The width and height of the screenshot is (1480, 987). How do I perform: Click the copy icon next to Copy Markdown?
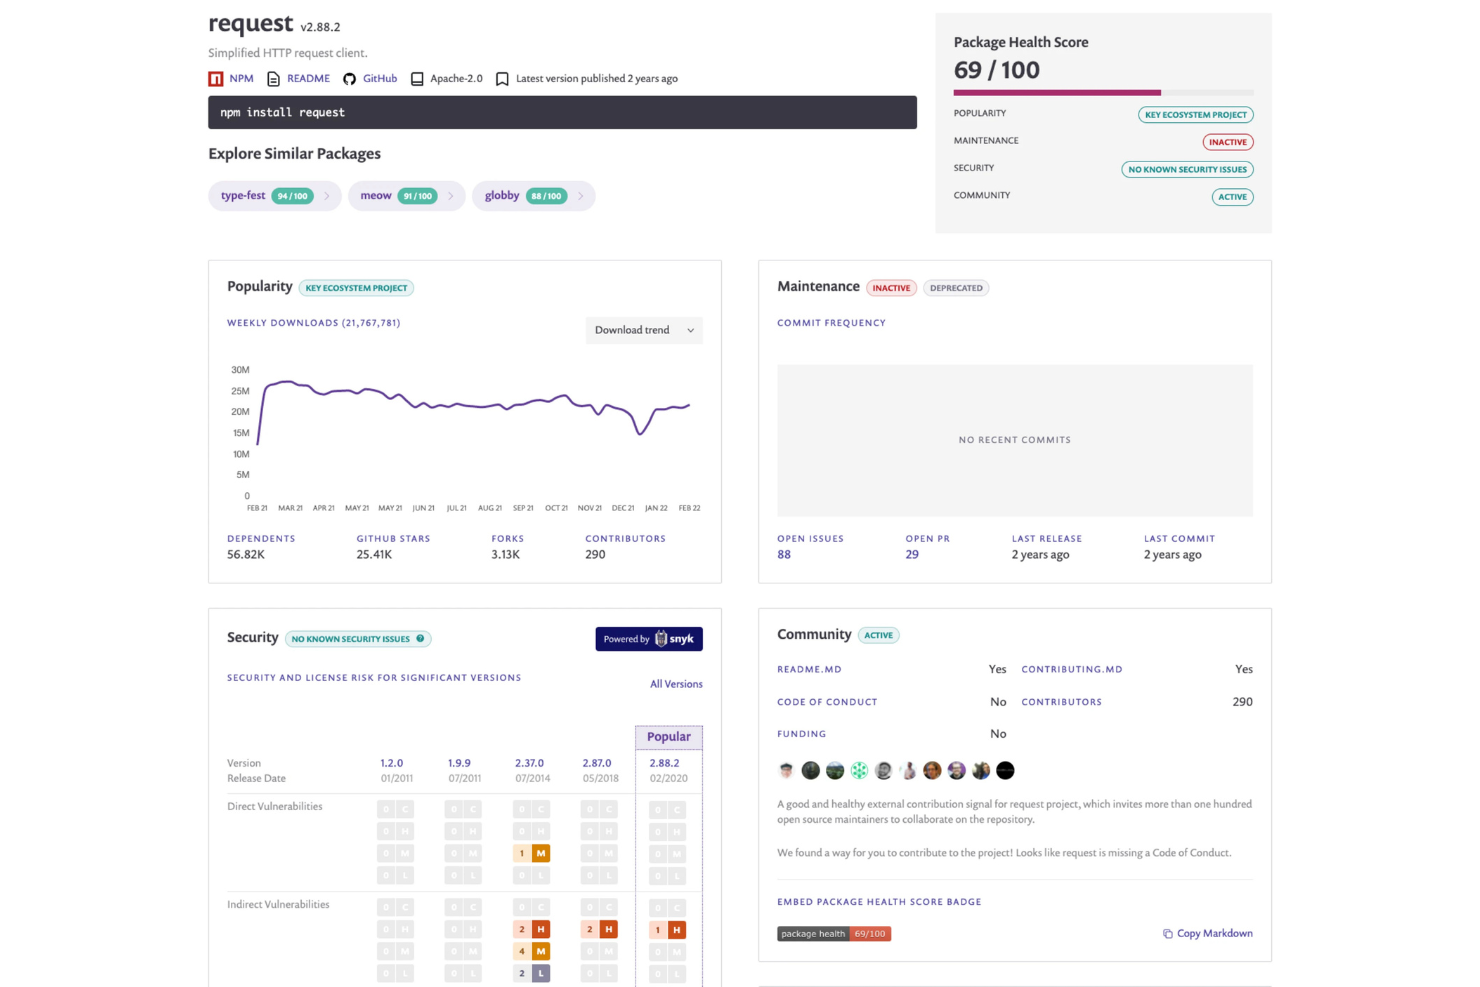pos(1167,934)
